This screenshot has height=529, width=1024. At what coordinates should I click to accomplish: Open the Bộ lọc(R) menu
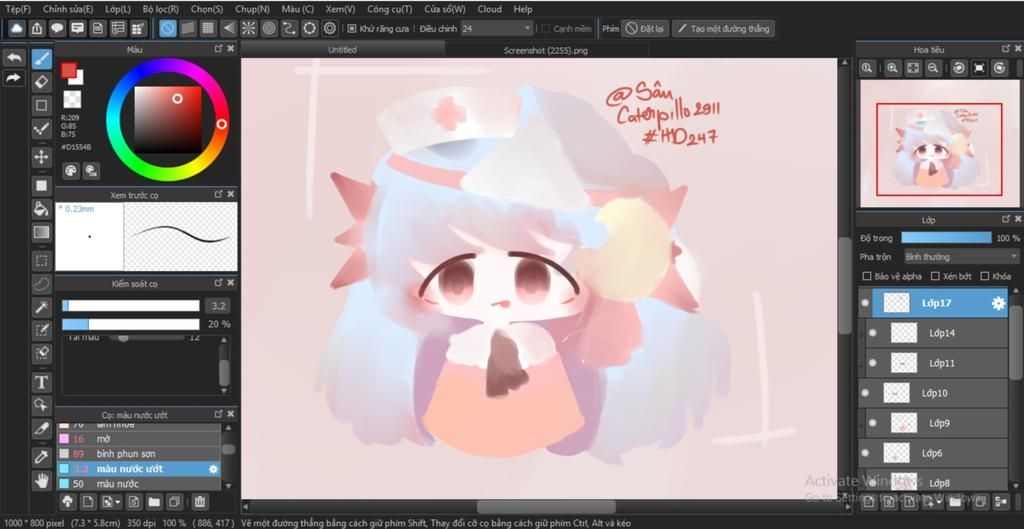pyautogui.click(x=161, y=9)
